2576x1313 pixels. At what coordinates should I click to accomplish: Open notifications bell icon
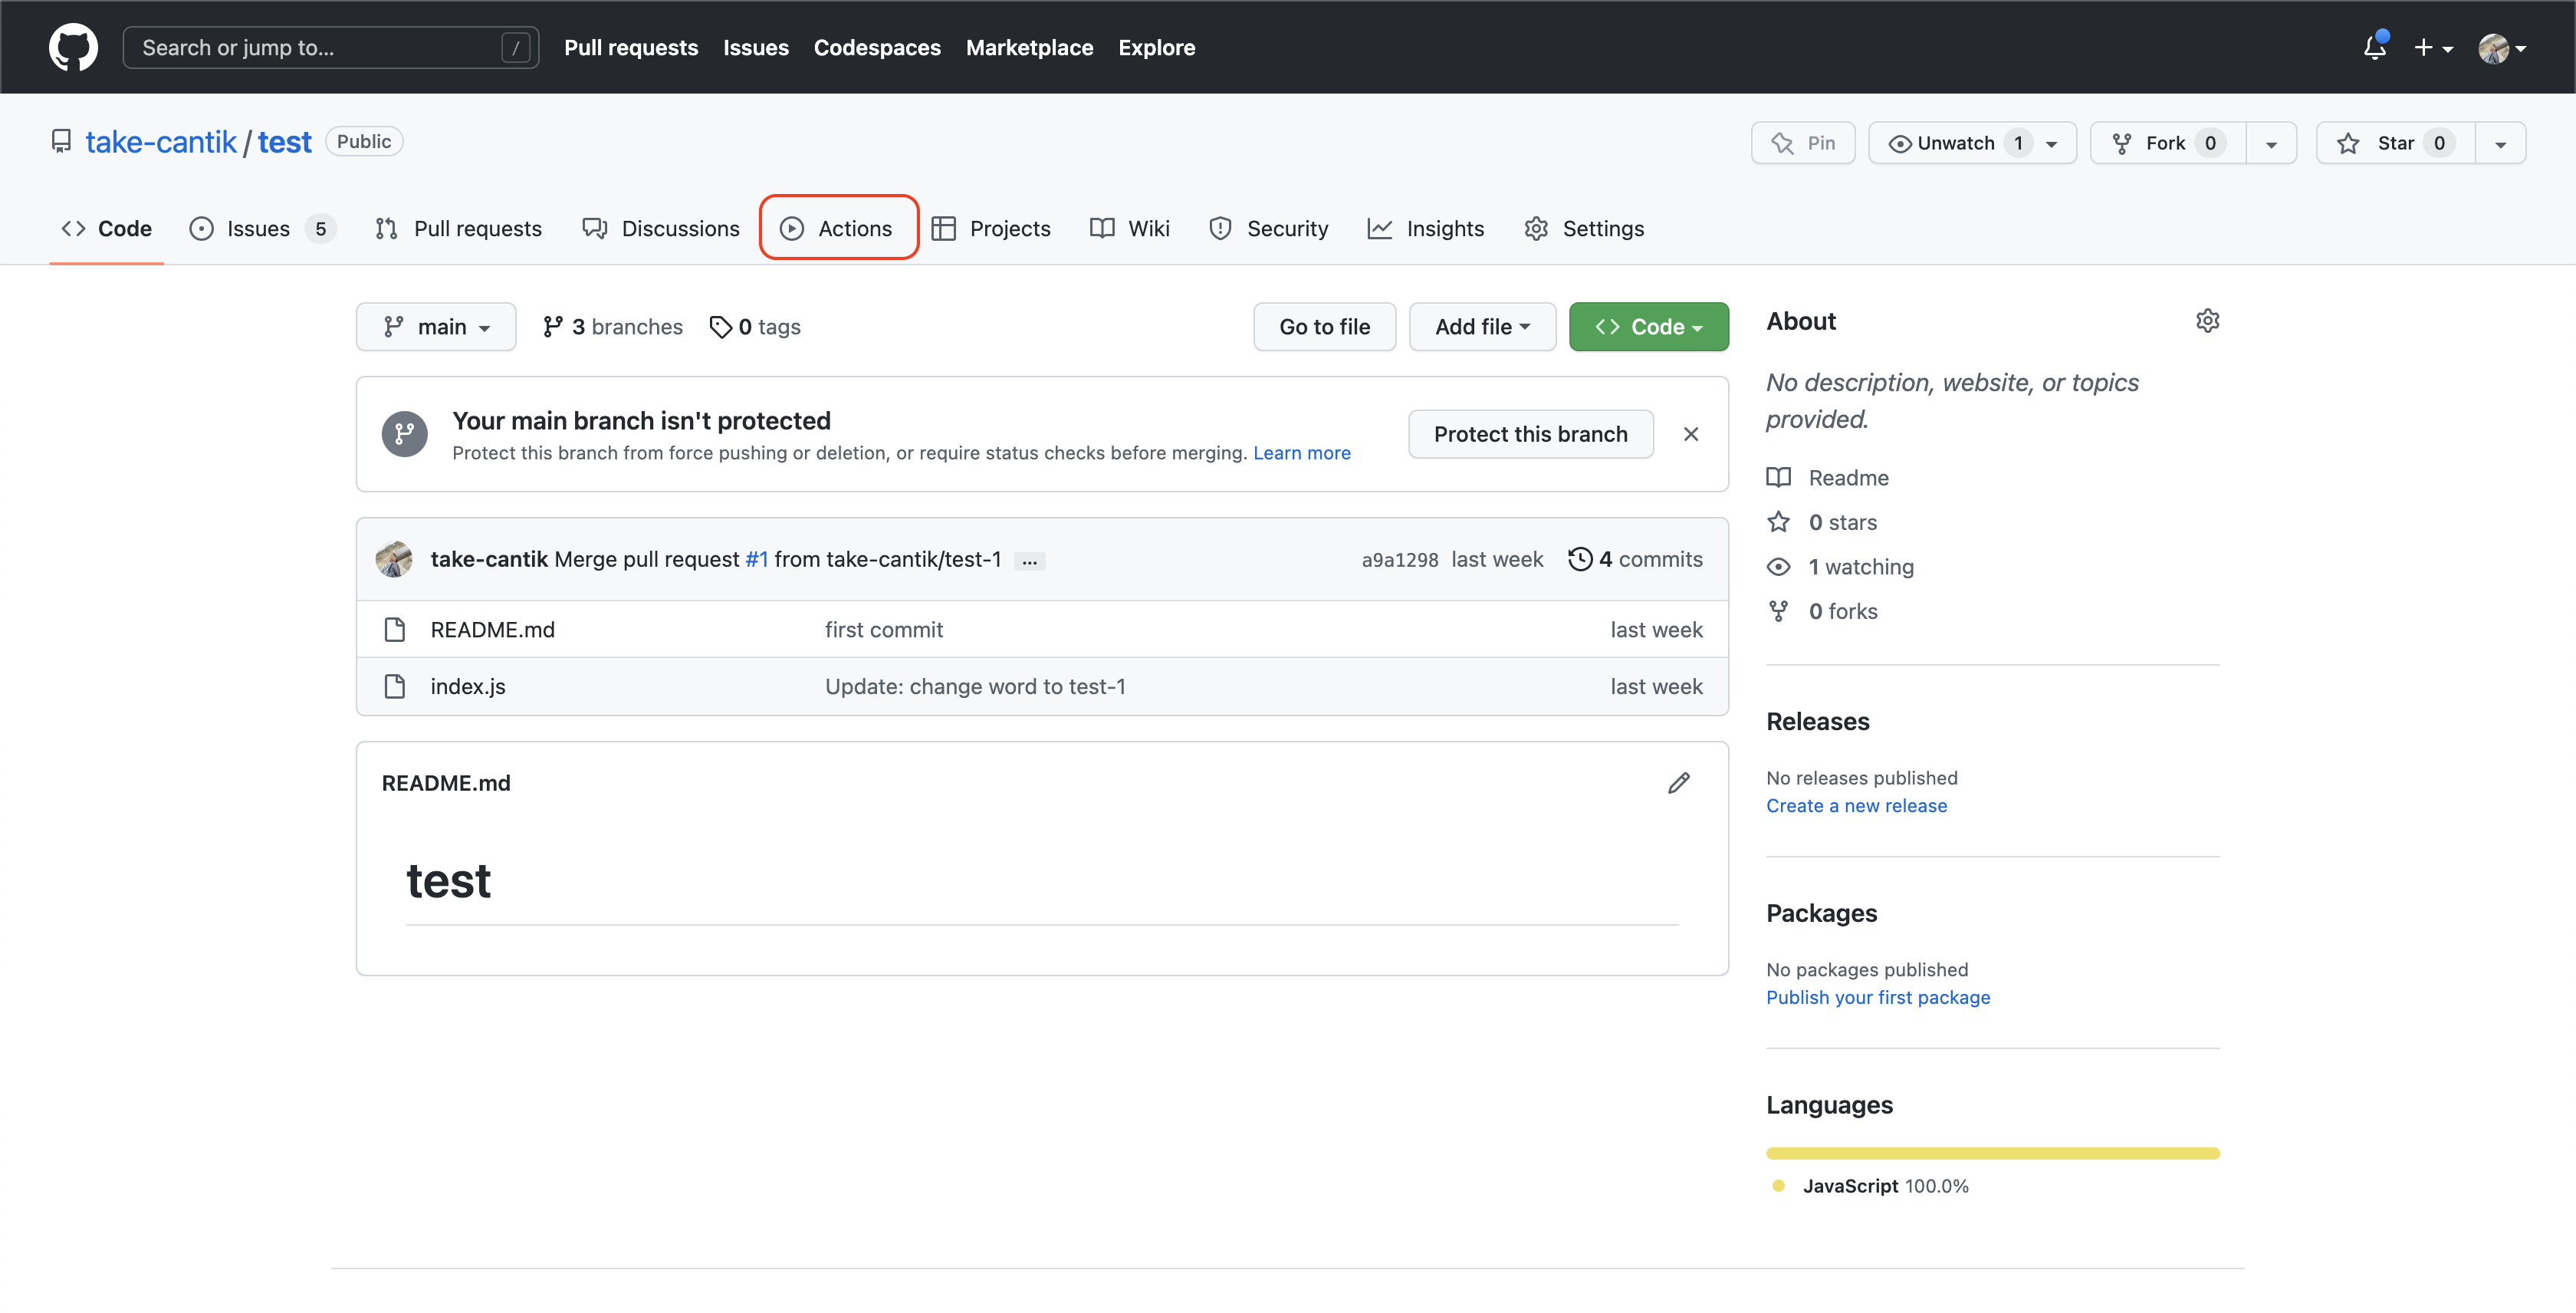click(2374, 47)
